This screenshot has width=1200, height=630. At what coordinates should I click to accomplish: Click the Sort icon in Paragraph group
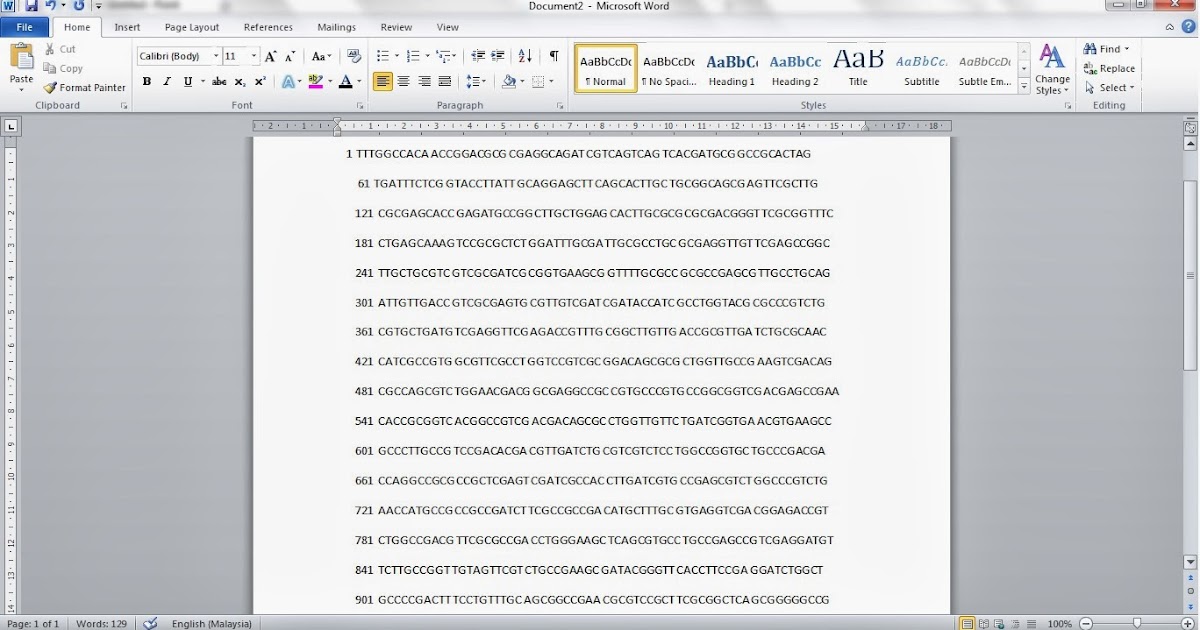click(524, 56)
